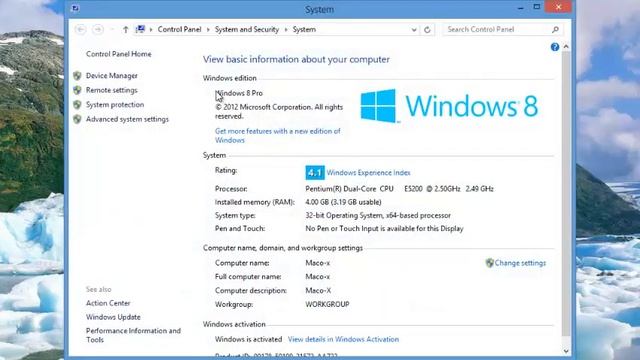Image resolution: width=640 pixels, height=360 pixels.
Task: Open Windows Update link
Action: click(113, 317)
